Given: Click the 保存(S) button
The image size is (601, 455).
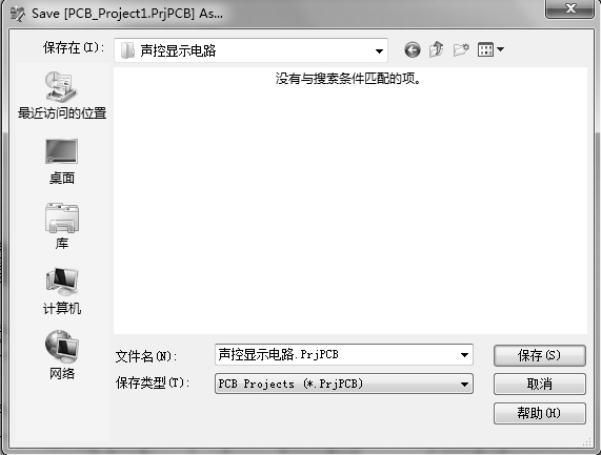Looking at the screenshot, I should pyautogui.click(x=540, y=356).
